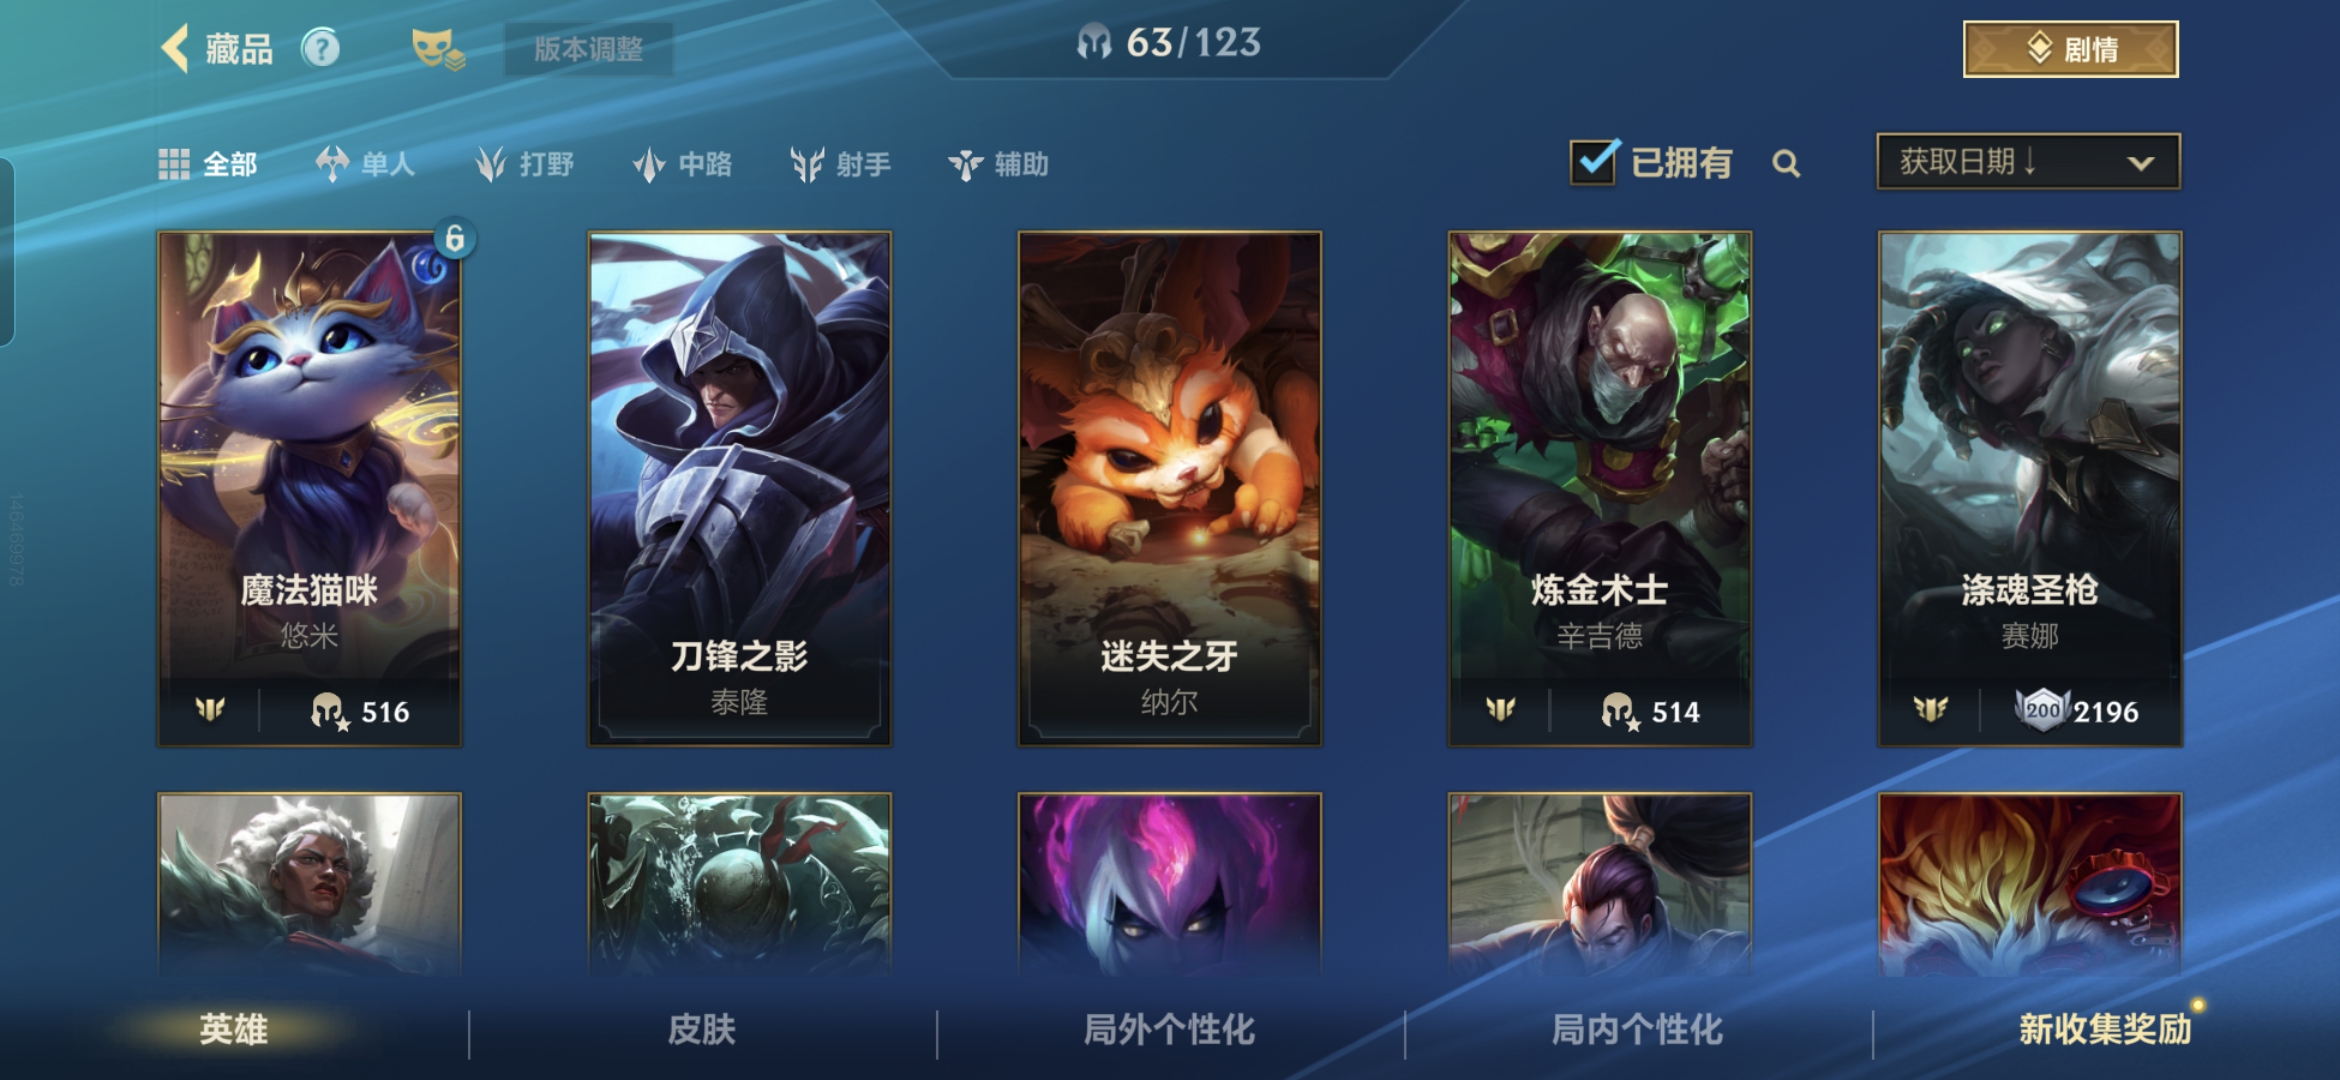Go back using the 藏品 arrow

pyautogui.click(x=175, y=48)
